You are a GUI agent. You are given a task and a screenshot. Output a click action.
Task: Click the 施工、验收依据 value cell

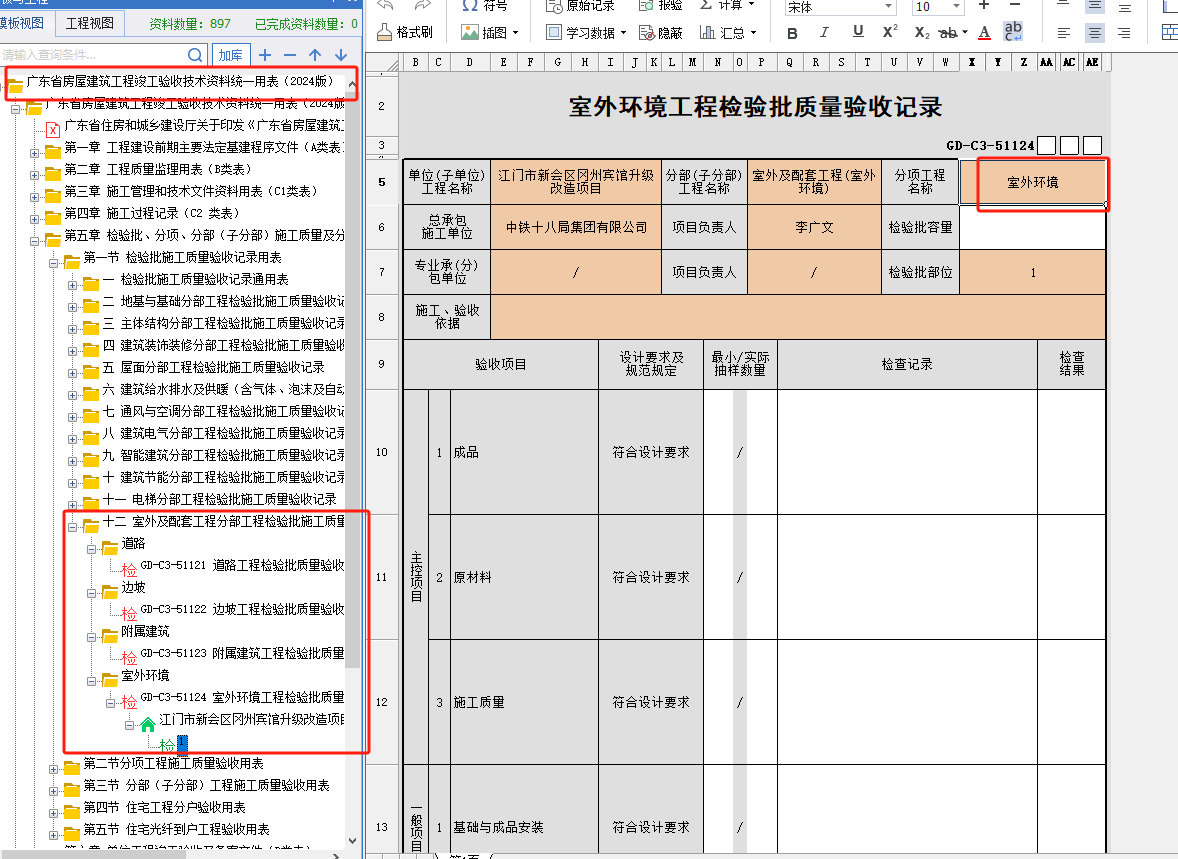pos(798,316)
